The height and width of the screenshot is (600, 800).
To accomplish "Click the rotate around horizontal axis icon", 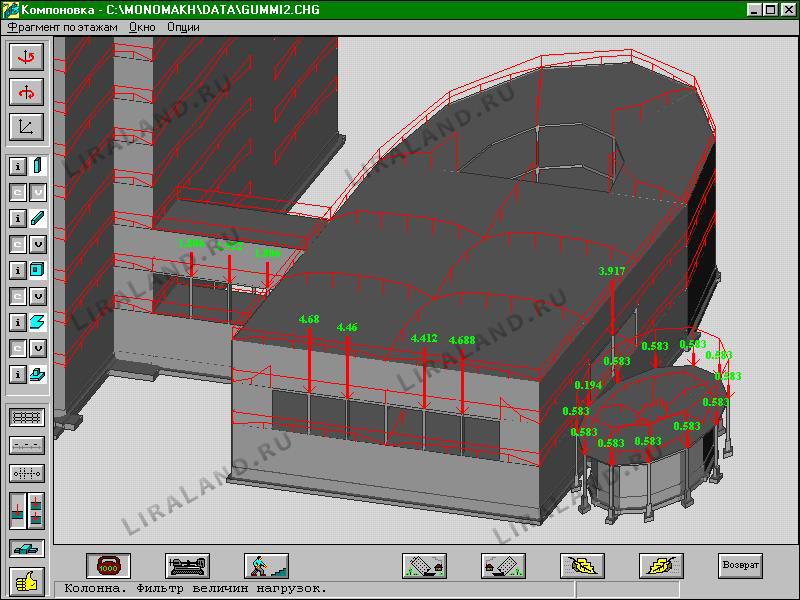I will click(x=26, y=92).
